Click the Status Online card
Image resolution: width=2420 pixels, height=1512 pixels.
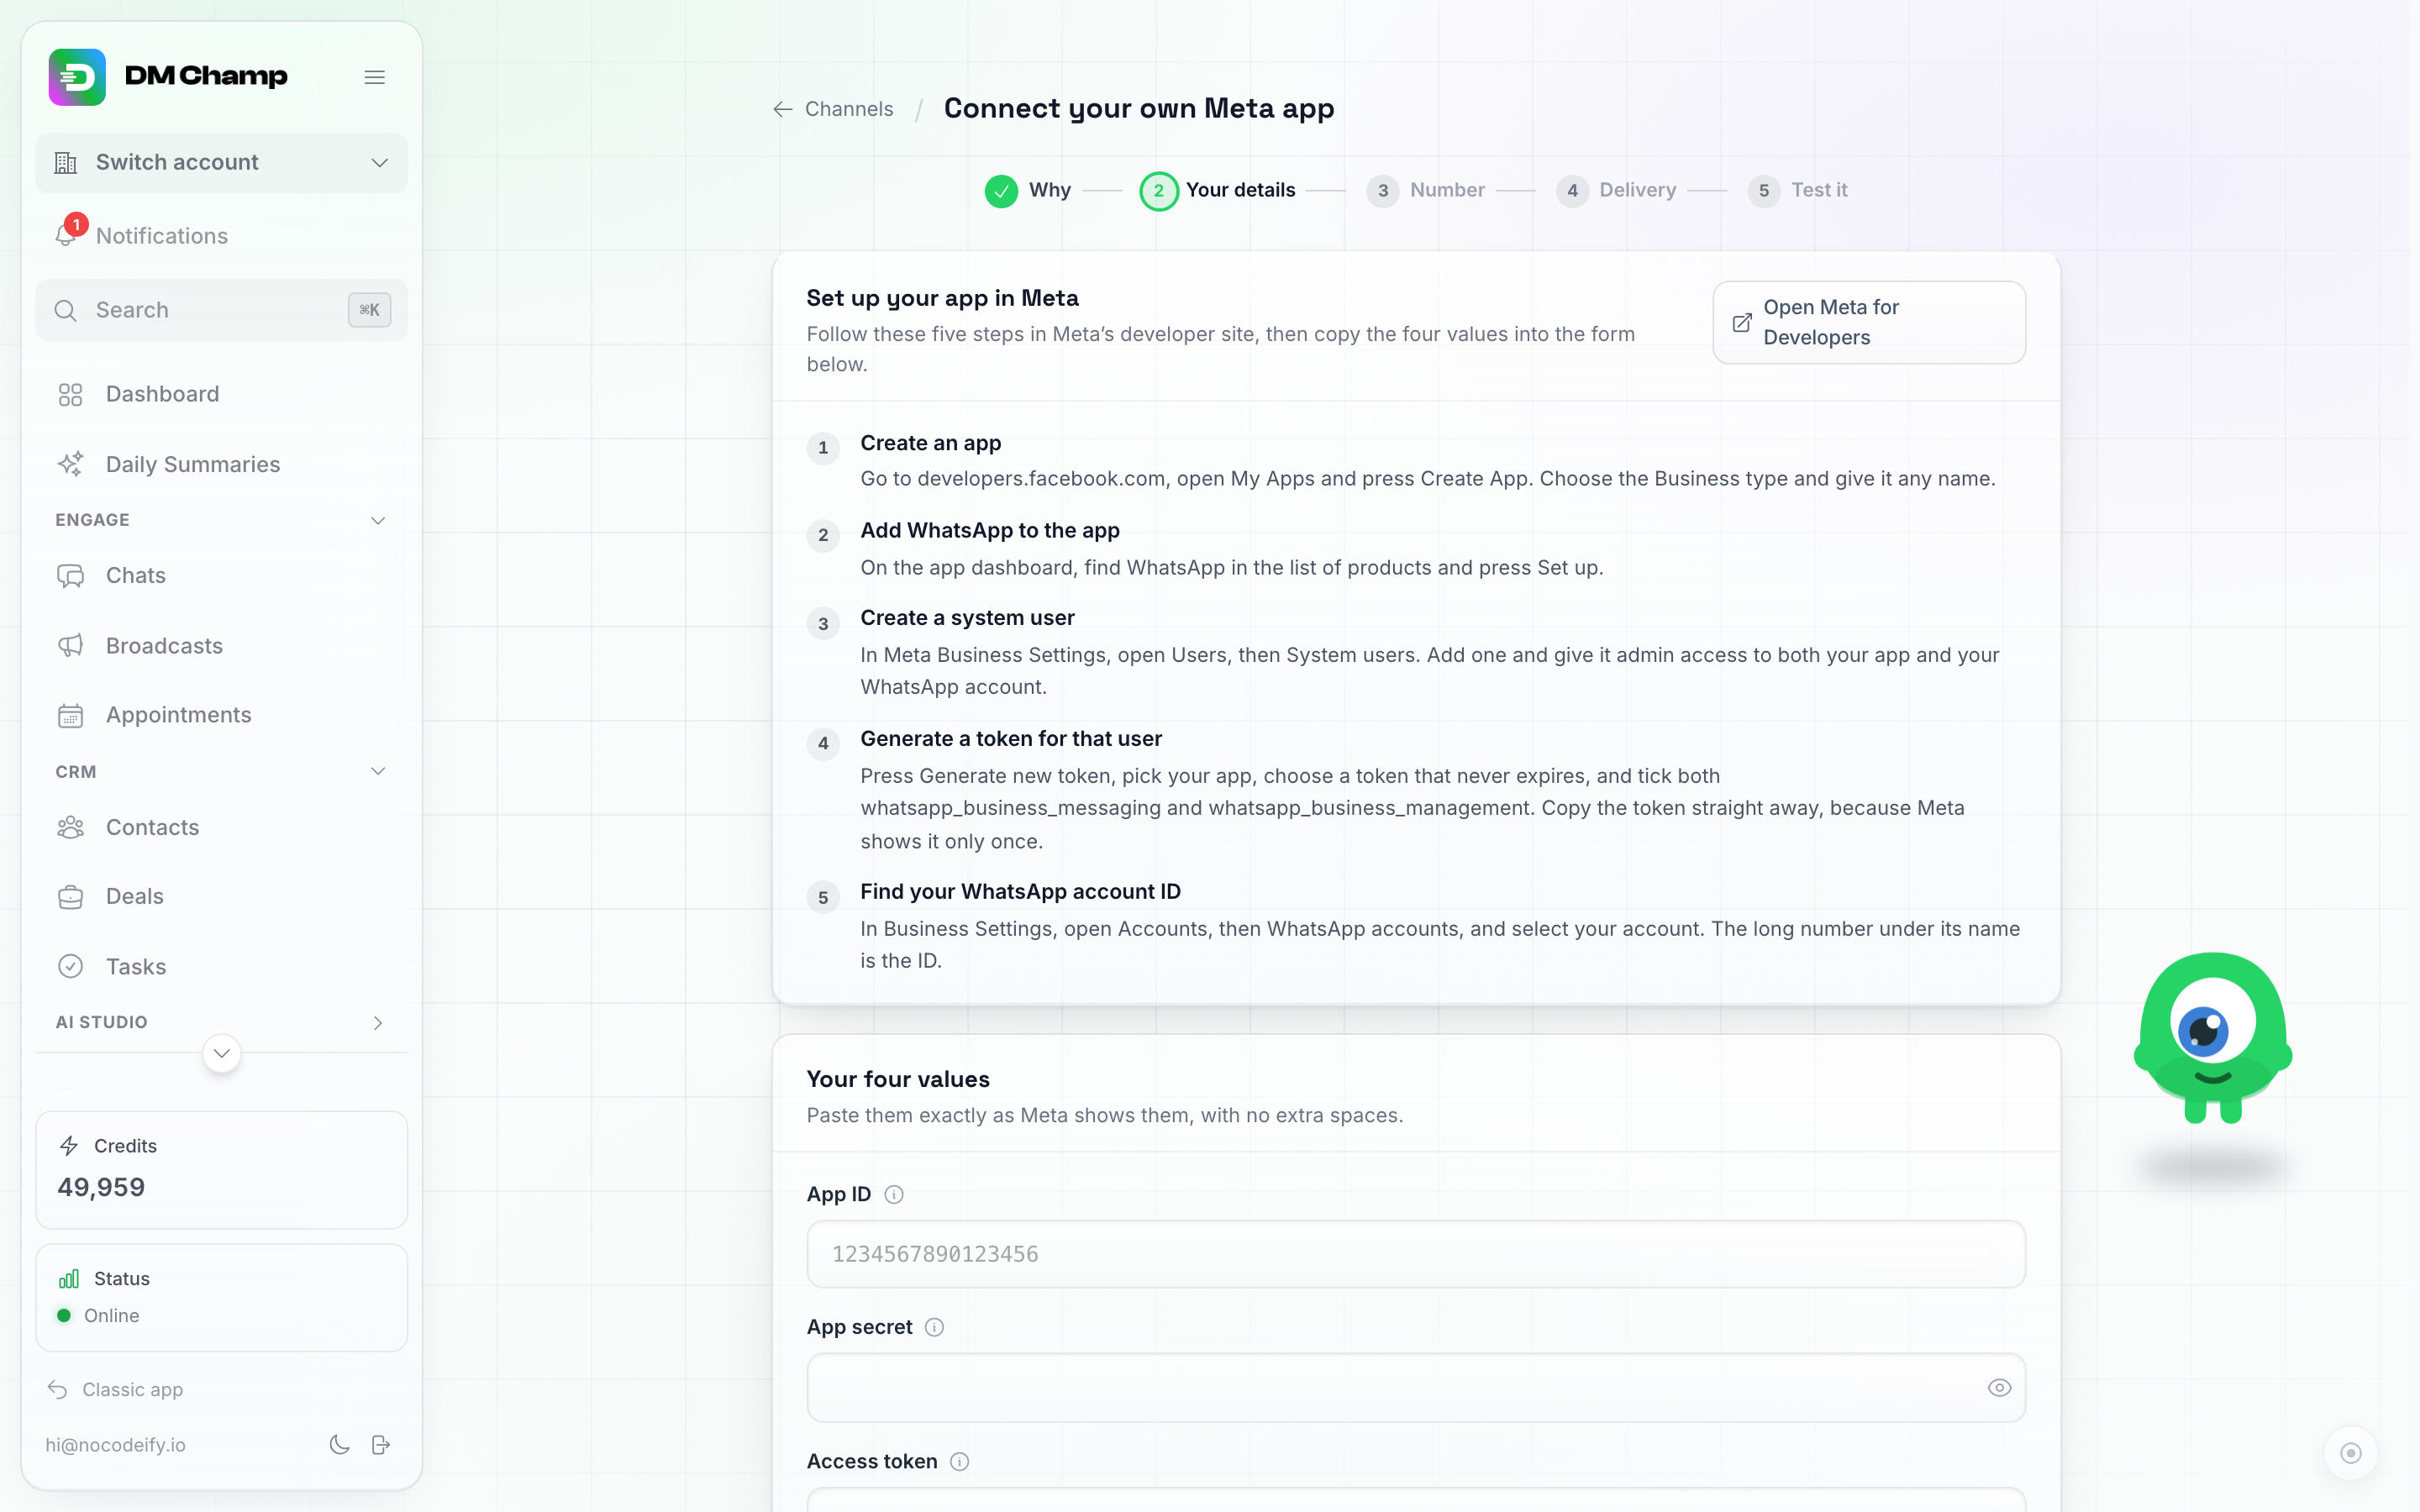pyautogui.click(x=222, y=1298)
